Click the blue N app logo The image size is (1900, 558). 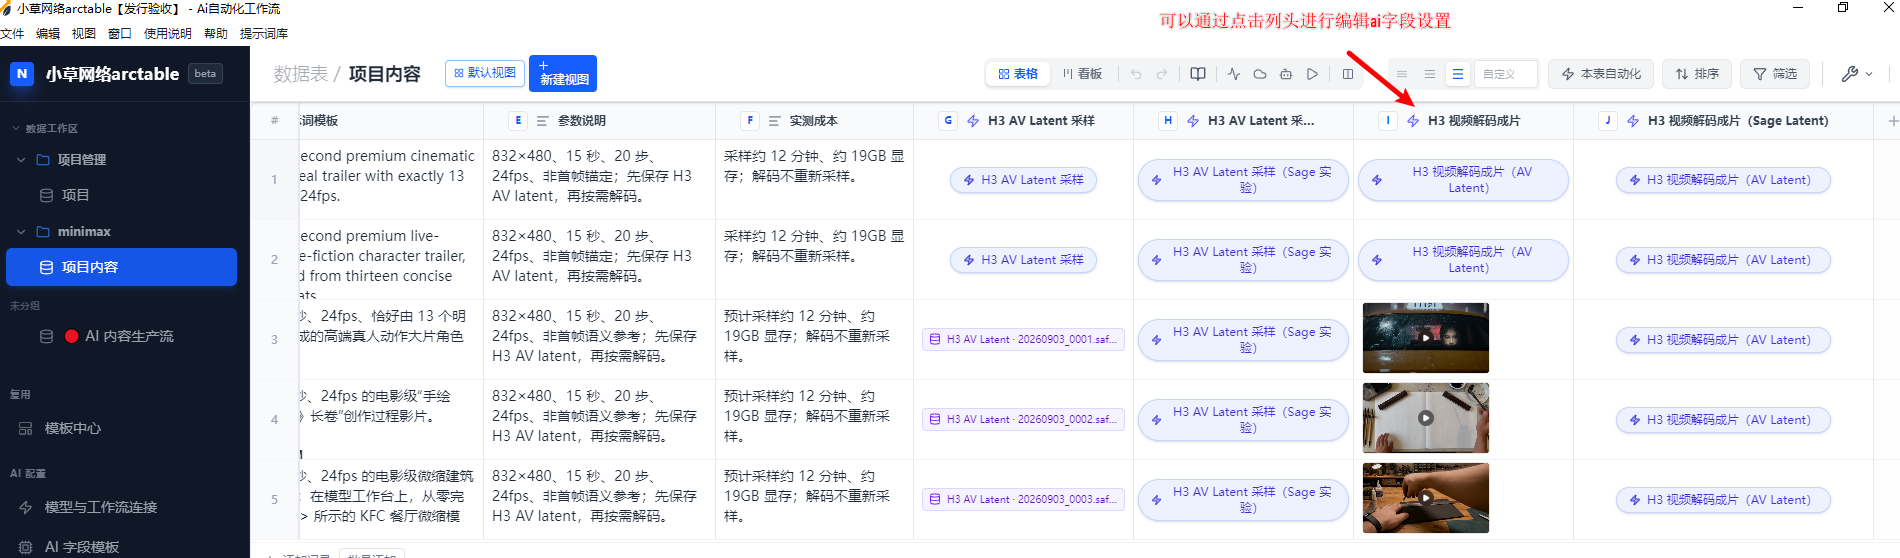click(22, 73)
